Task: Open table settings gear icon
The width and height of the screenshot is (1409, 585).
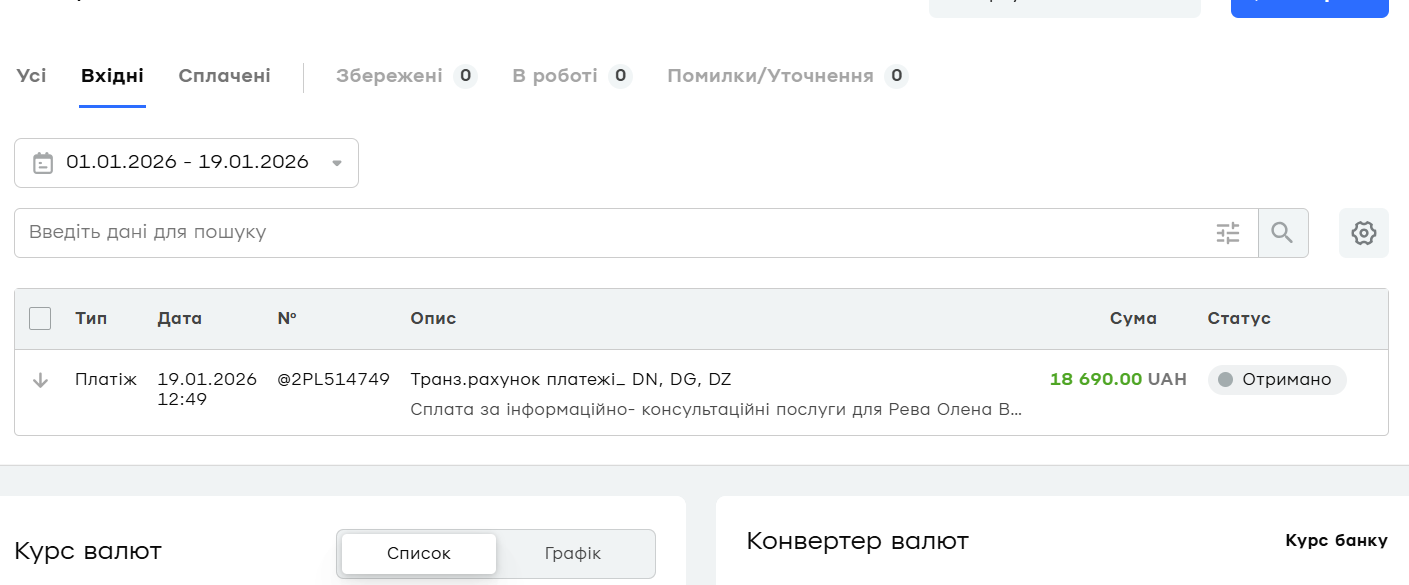Action: coord(1363,233)
